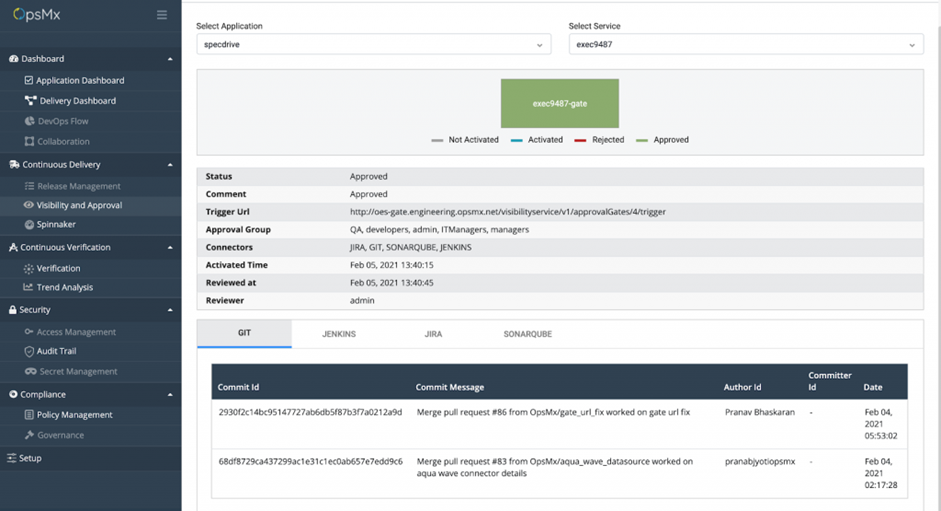Click the green exec9487-gate box
This screenshot has height=511, width=941.
coord(560,103)
